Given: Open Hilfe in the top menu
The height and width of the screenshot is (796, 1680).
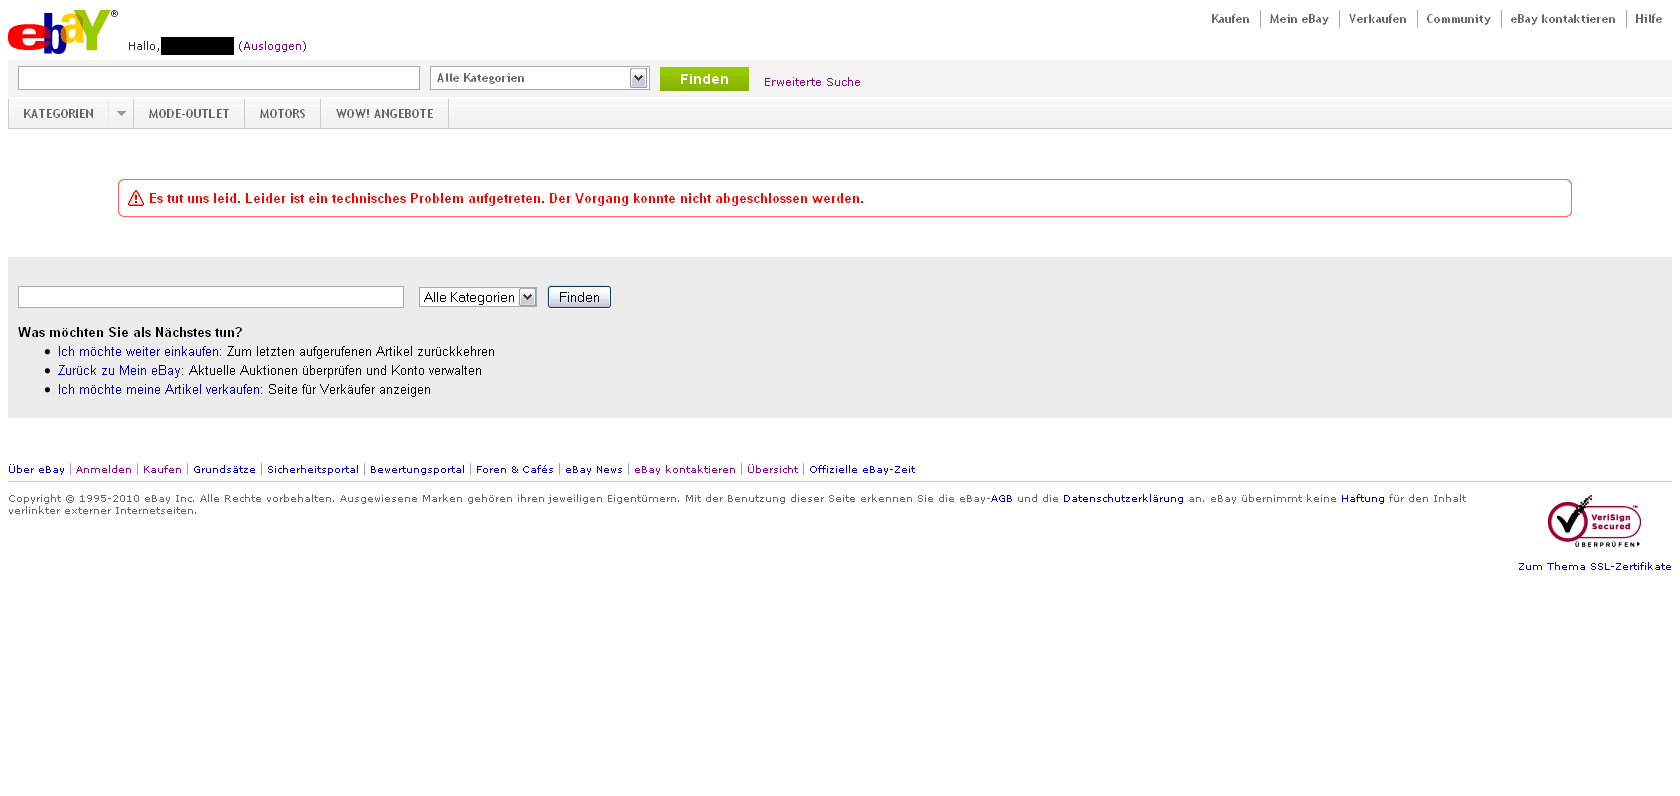Looking at the screenshot, I should coord(1648,19).
